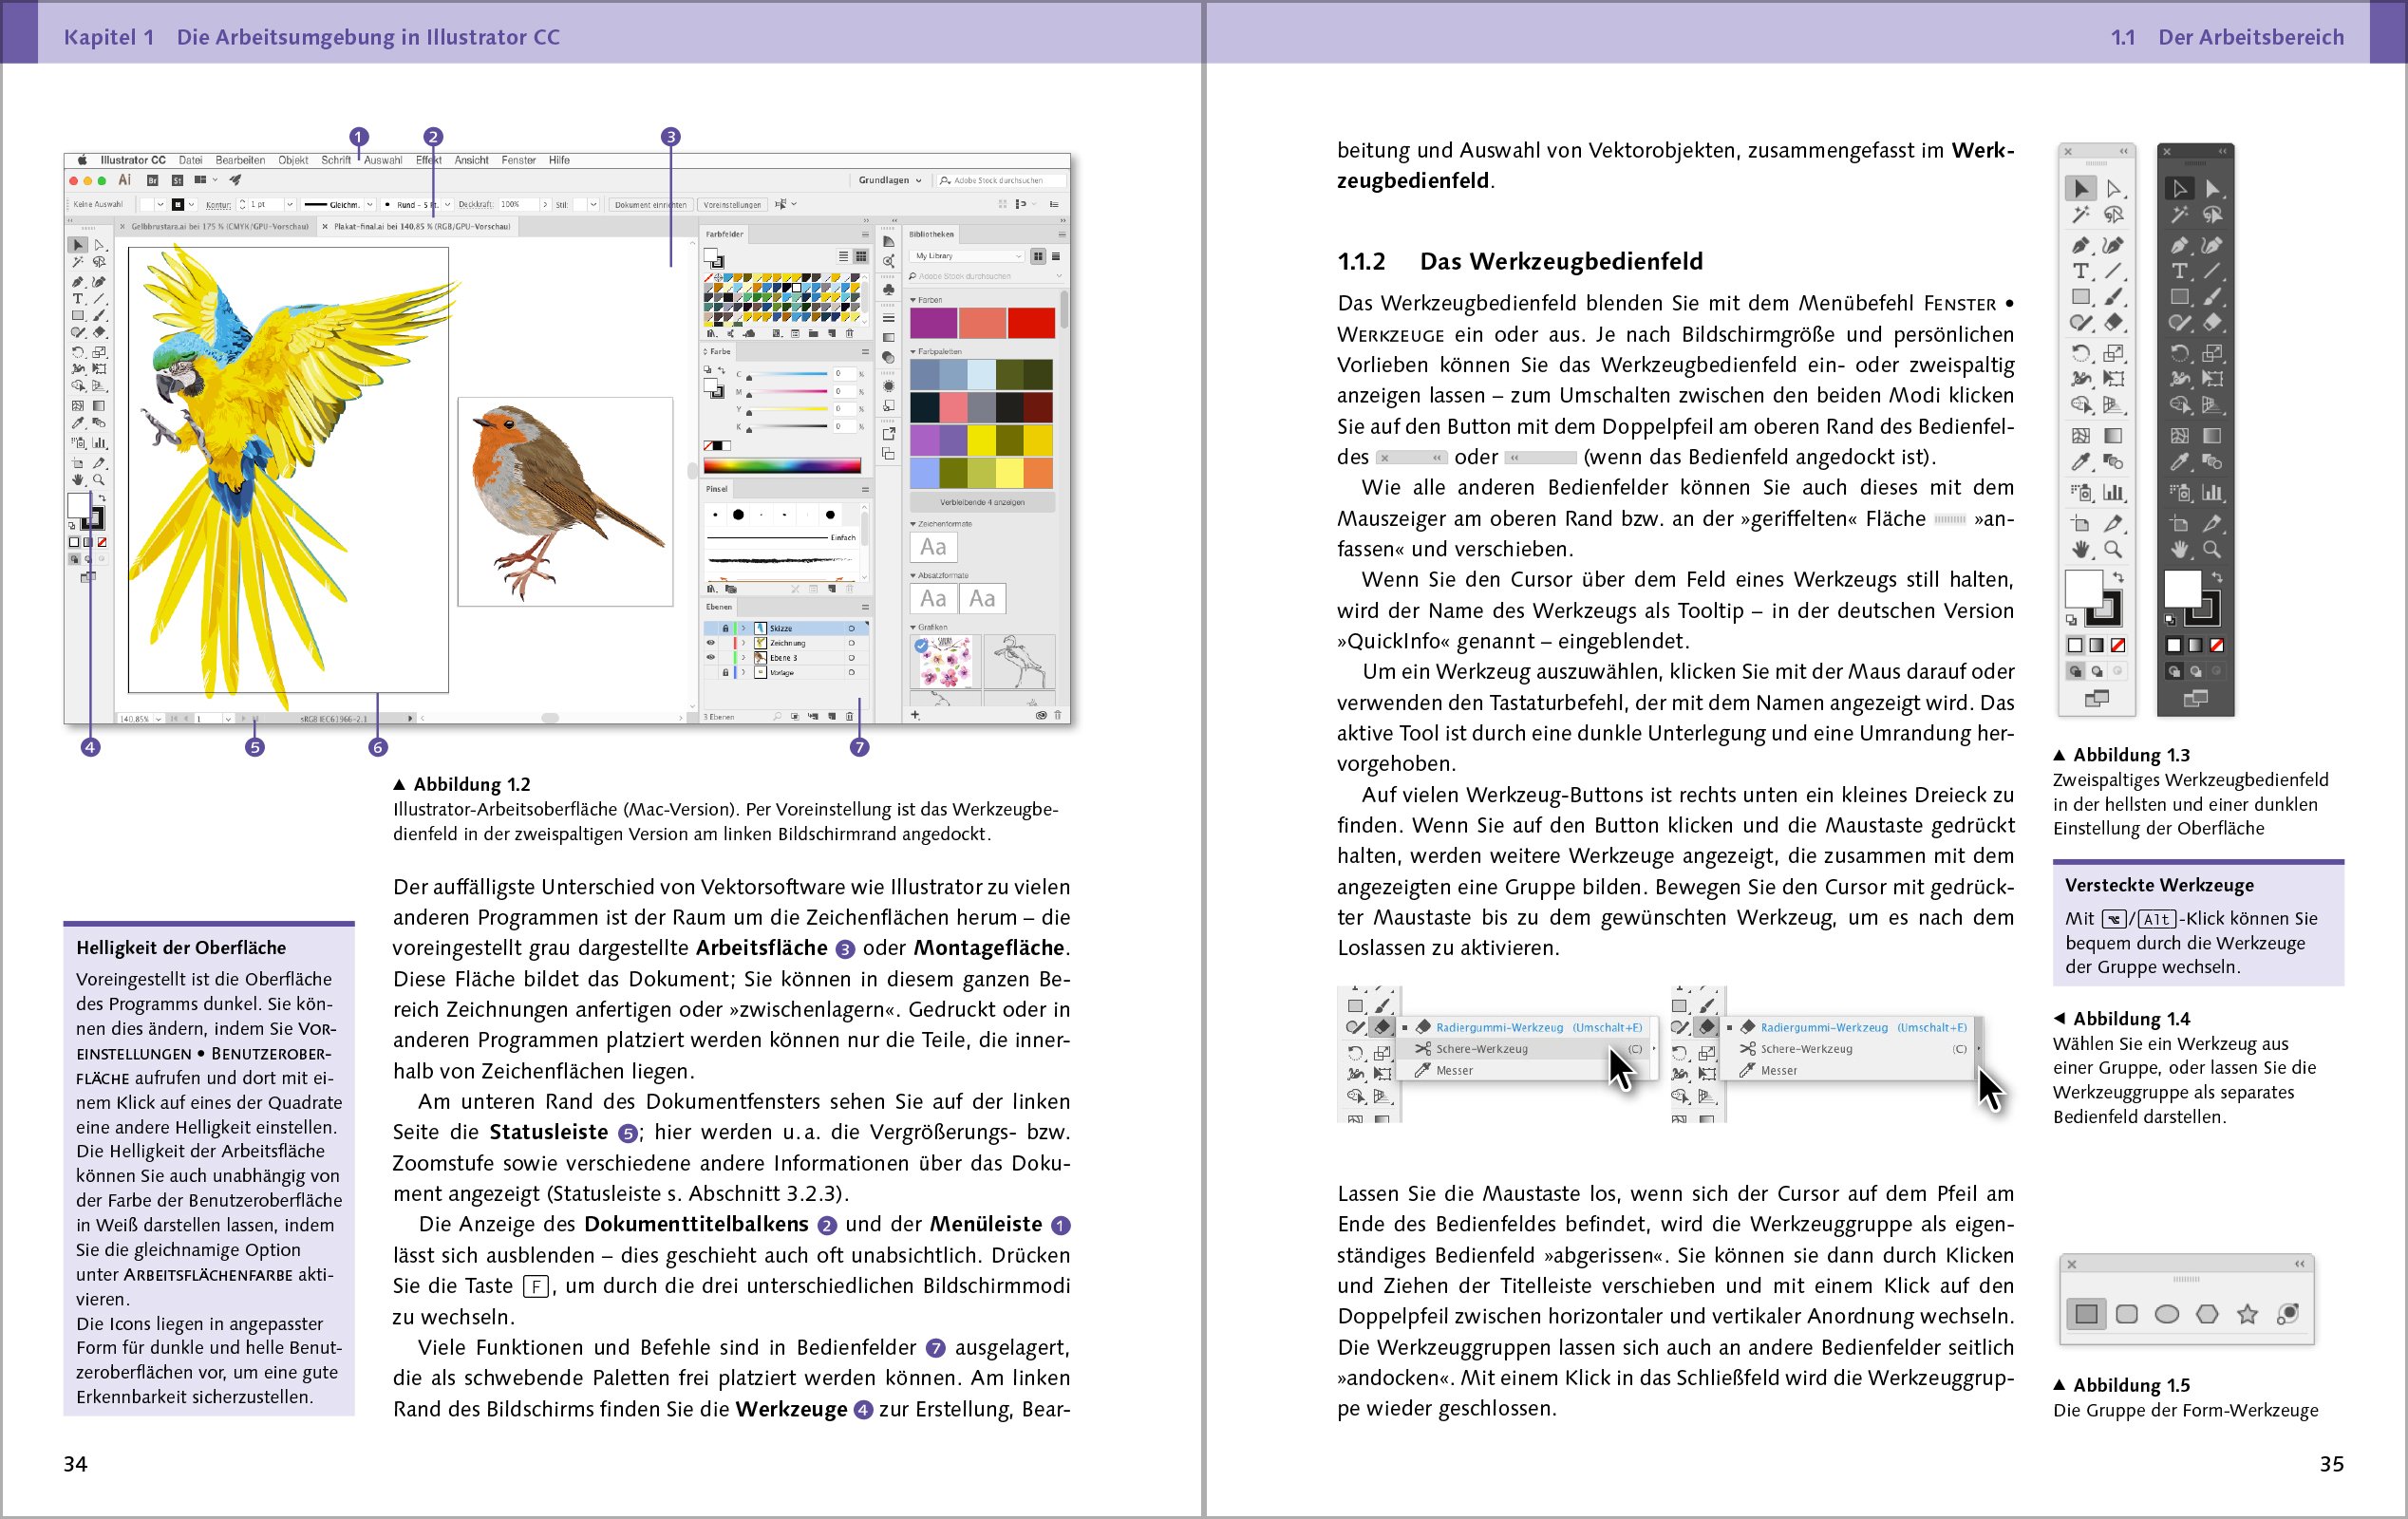Select the Scale tool in dark tool panel

(x=2213, y=353)
